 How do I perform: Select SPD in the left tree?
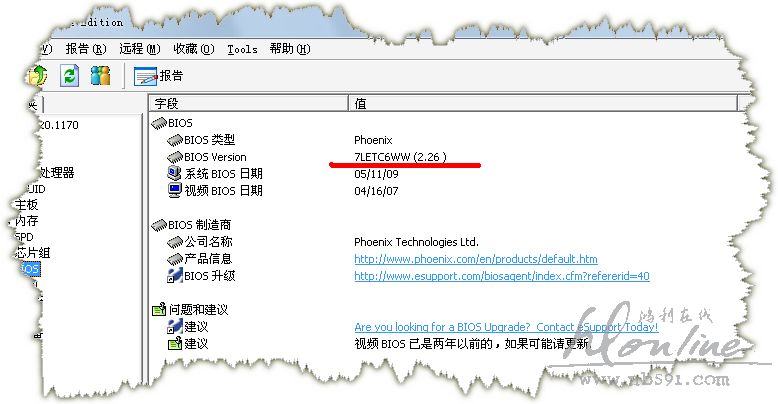(x=24, y=237)
